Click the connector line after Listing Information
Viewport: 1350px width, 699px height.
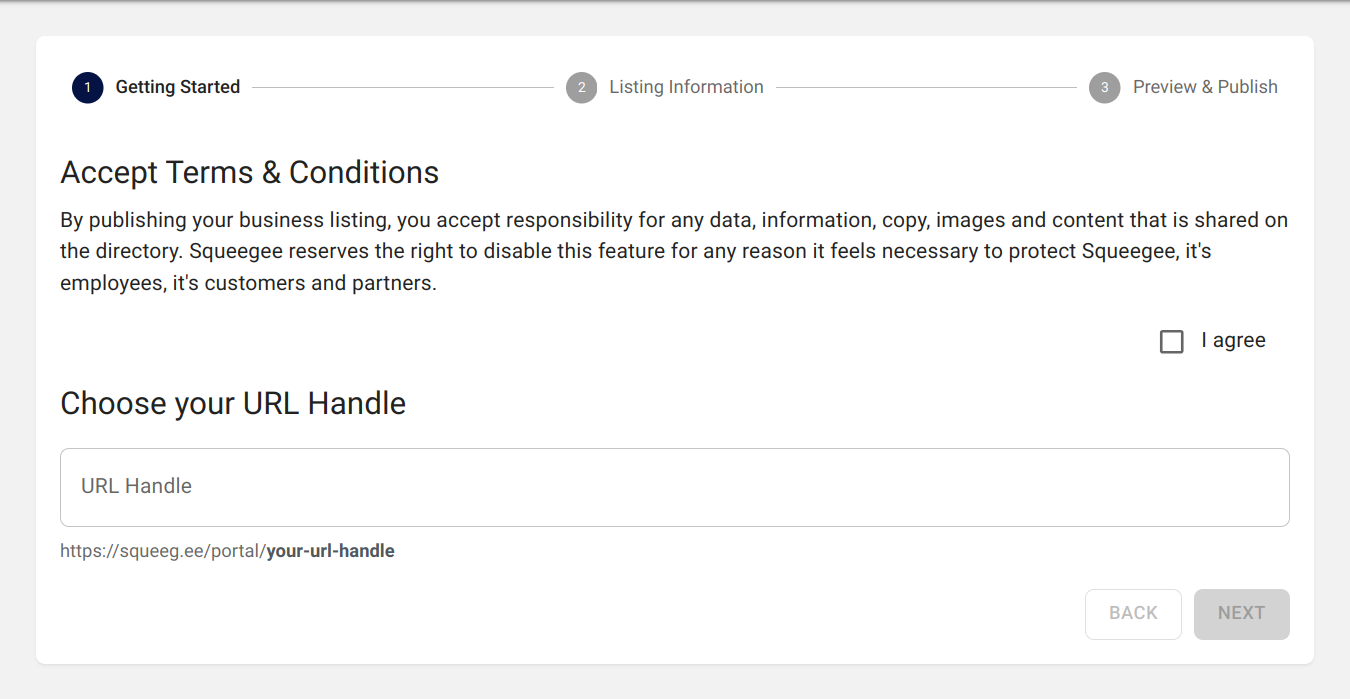coord(926,88)
